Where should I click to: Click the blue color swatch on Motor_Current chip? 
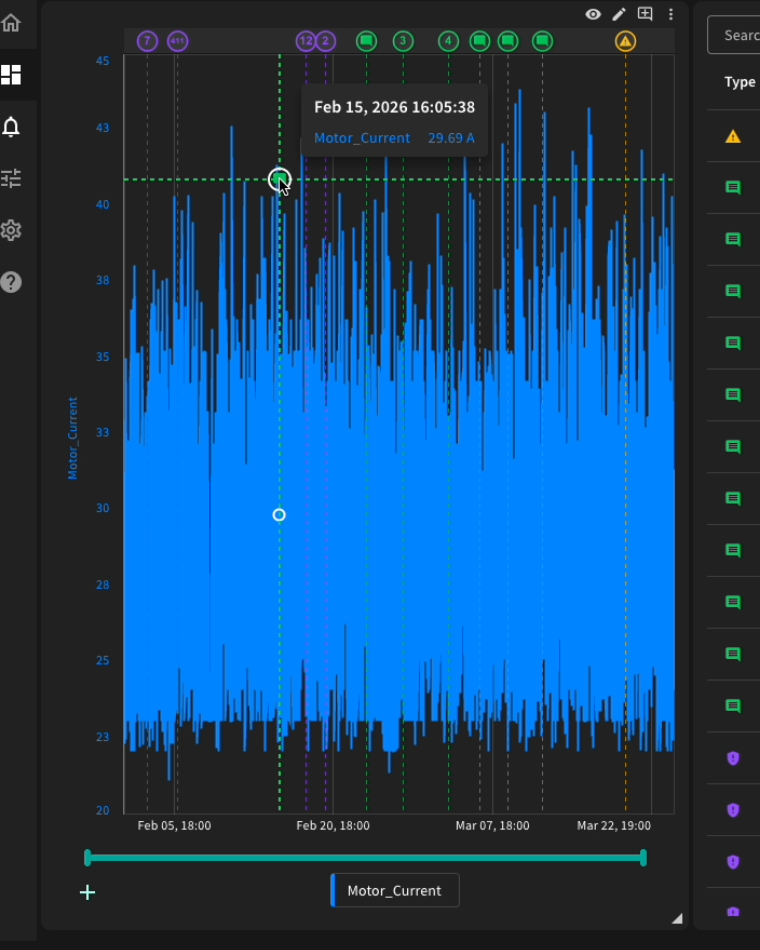tap(333, 891)
